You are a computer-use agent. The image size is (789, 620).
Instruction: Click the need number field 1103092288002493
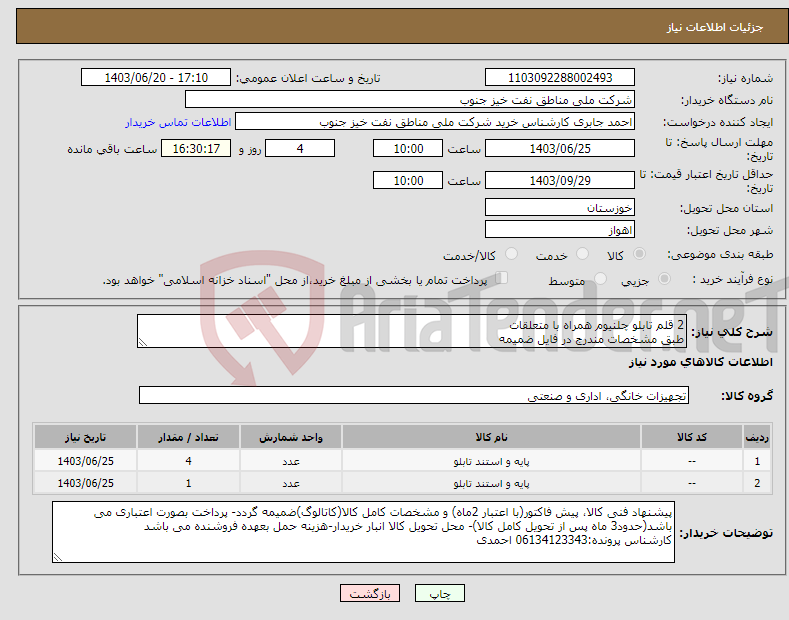(560, 78)
